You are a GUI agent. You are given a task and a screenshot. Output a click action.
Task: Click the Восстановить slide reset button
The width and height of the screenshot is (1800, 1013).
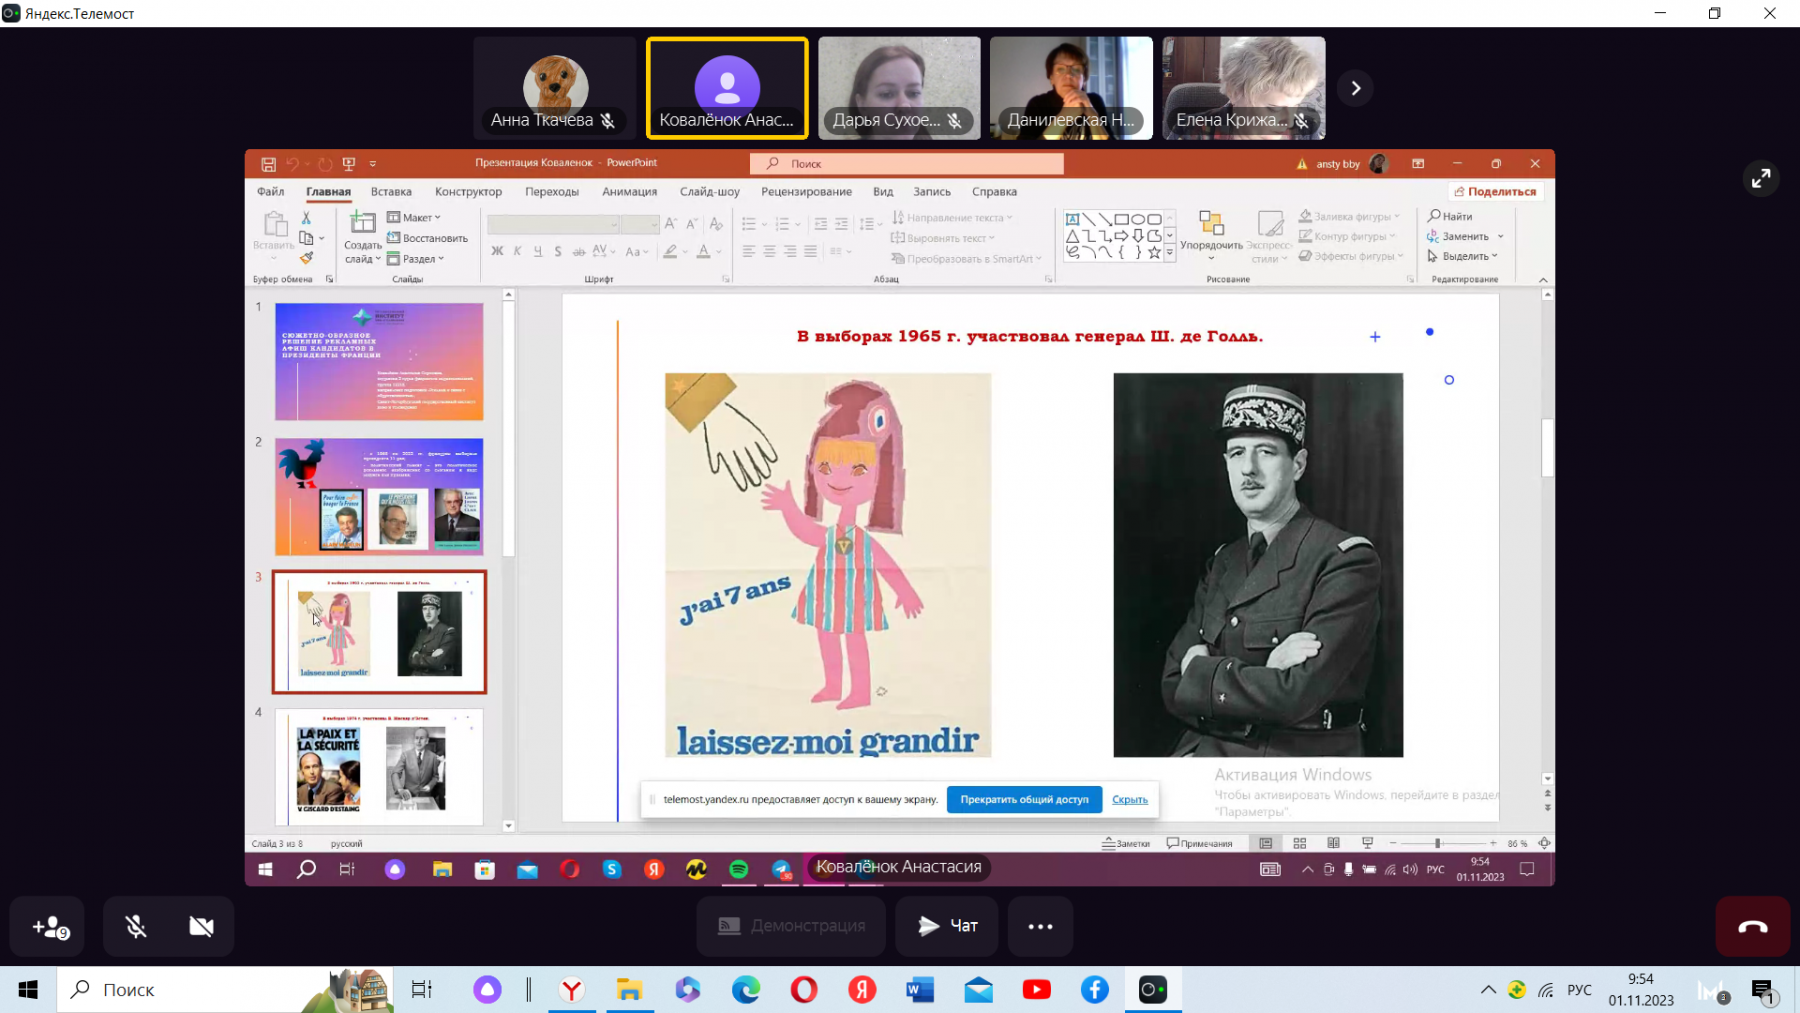click(x=428, y=238)
